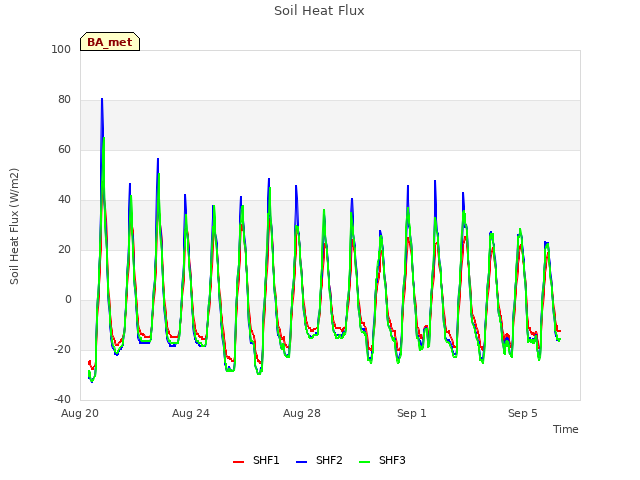Click the 0 y-axis tick label
640x480 pixels.
tap(68, 300)
